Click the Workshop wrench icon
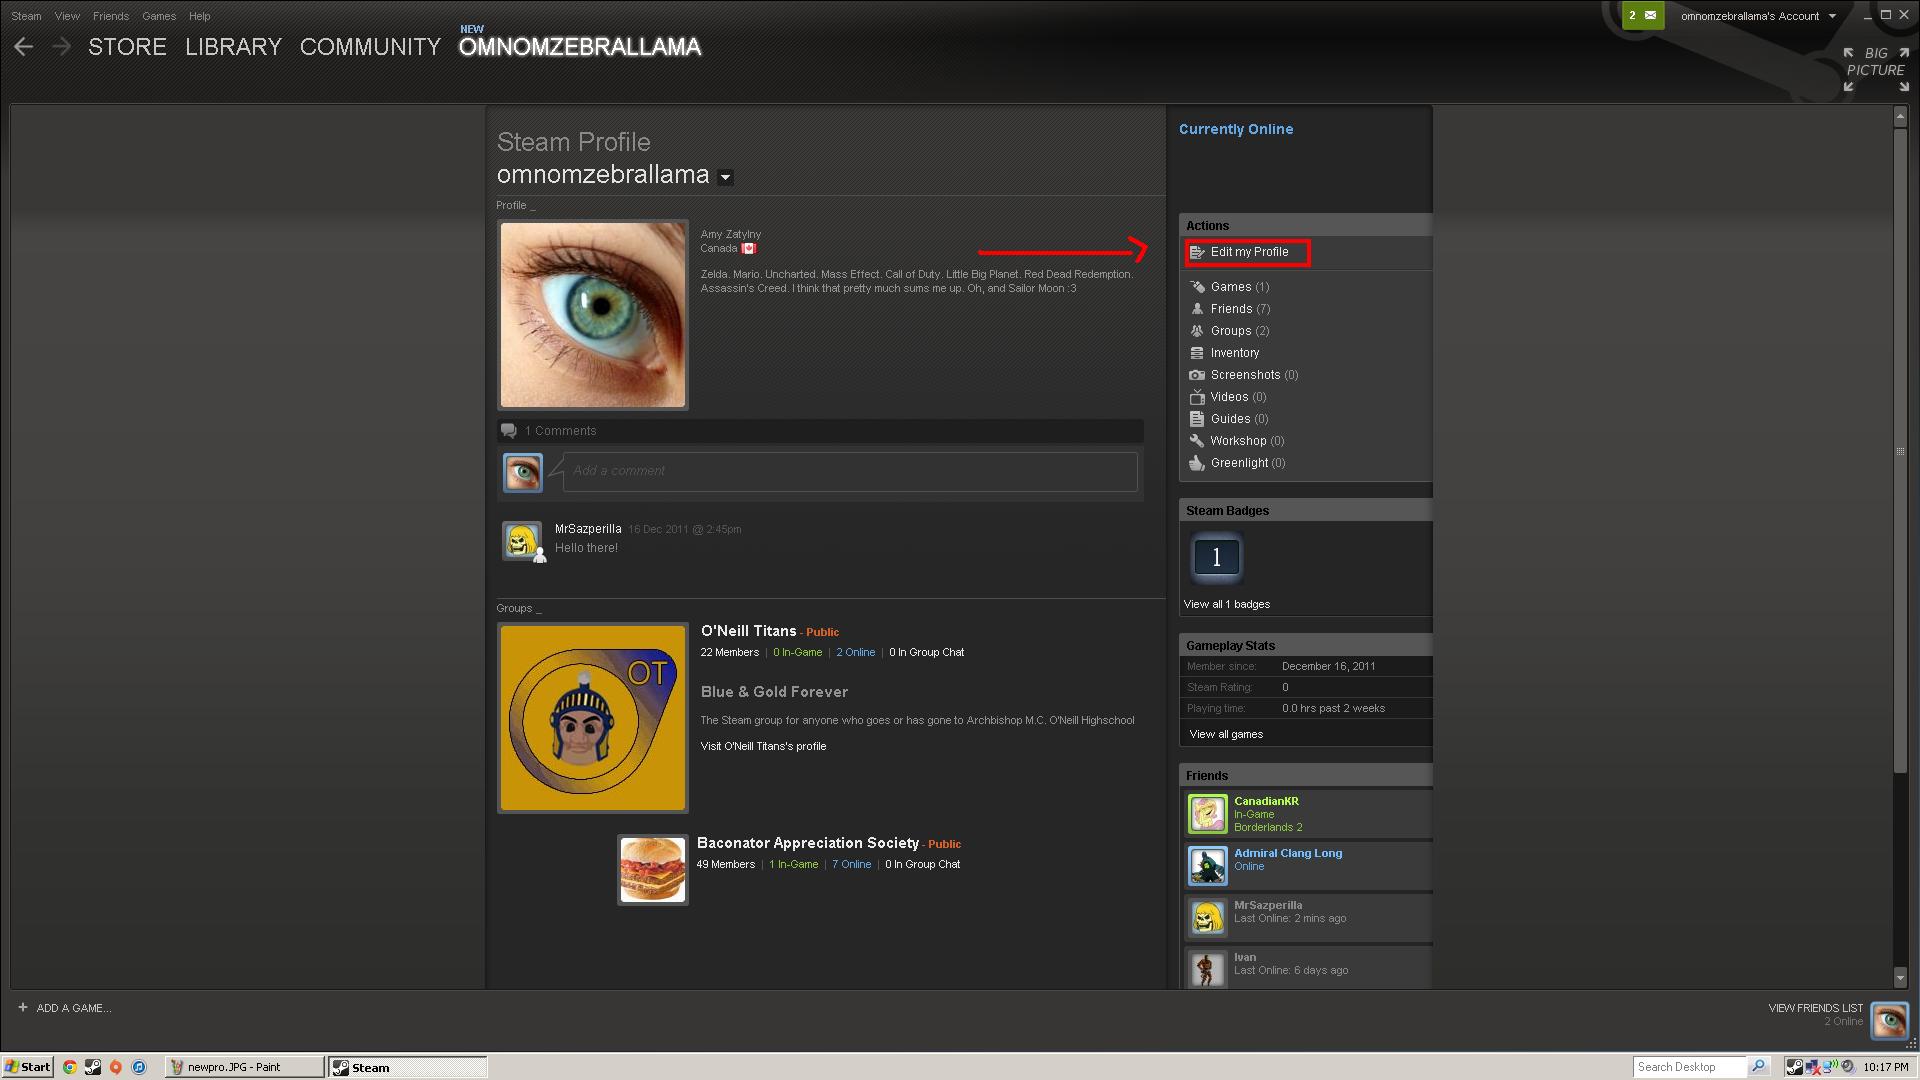Image resolution: width=1920 pixels, height=1080 pixels. click(1197, 441)
